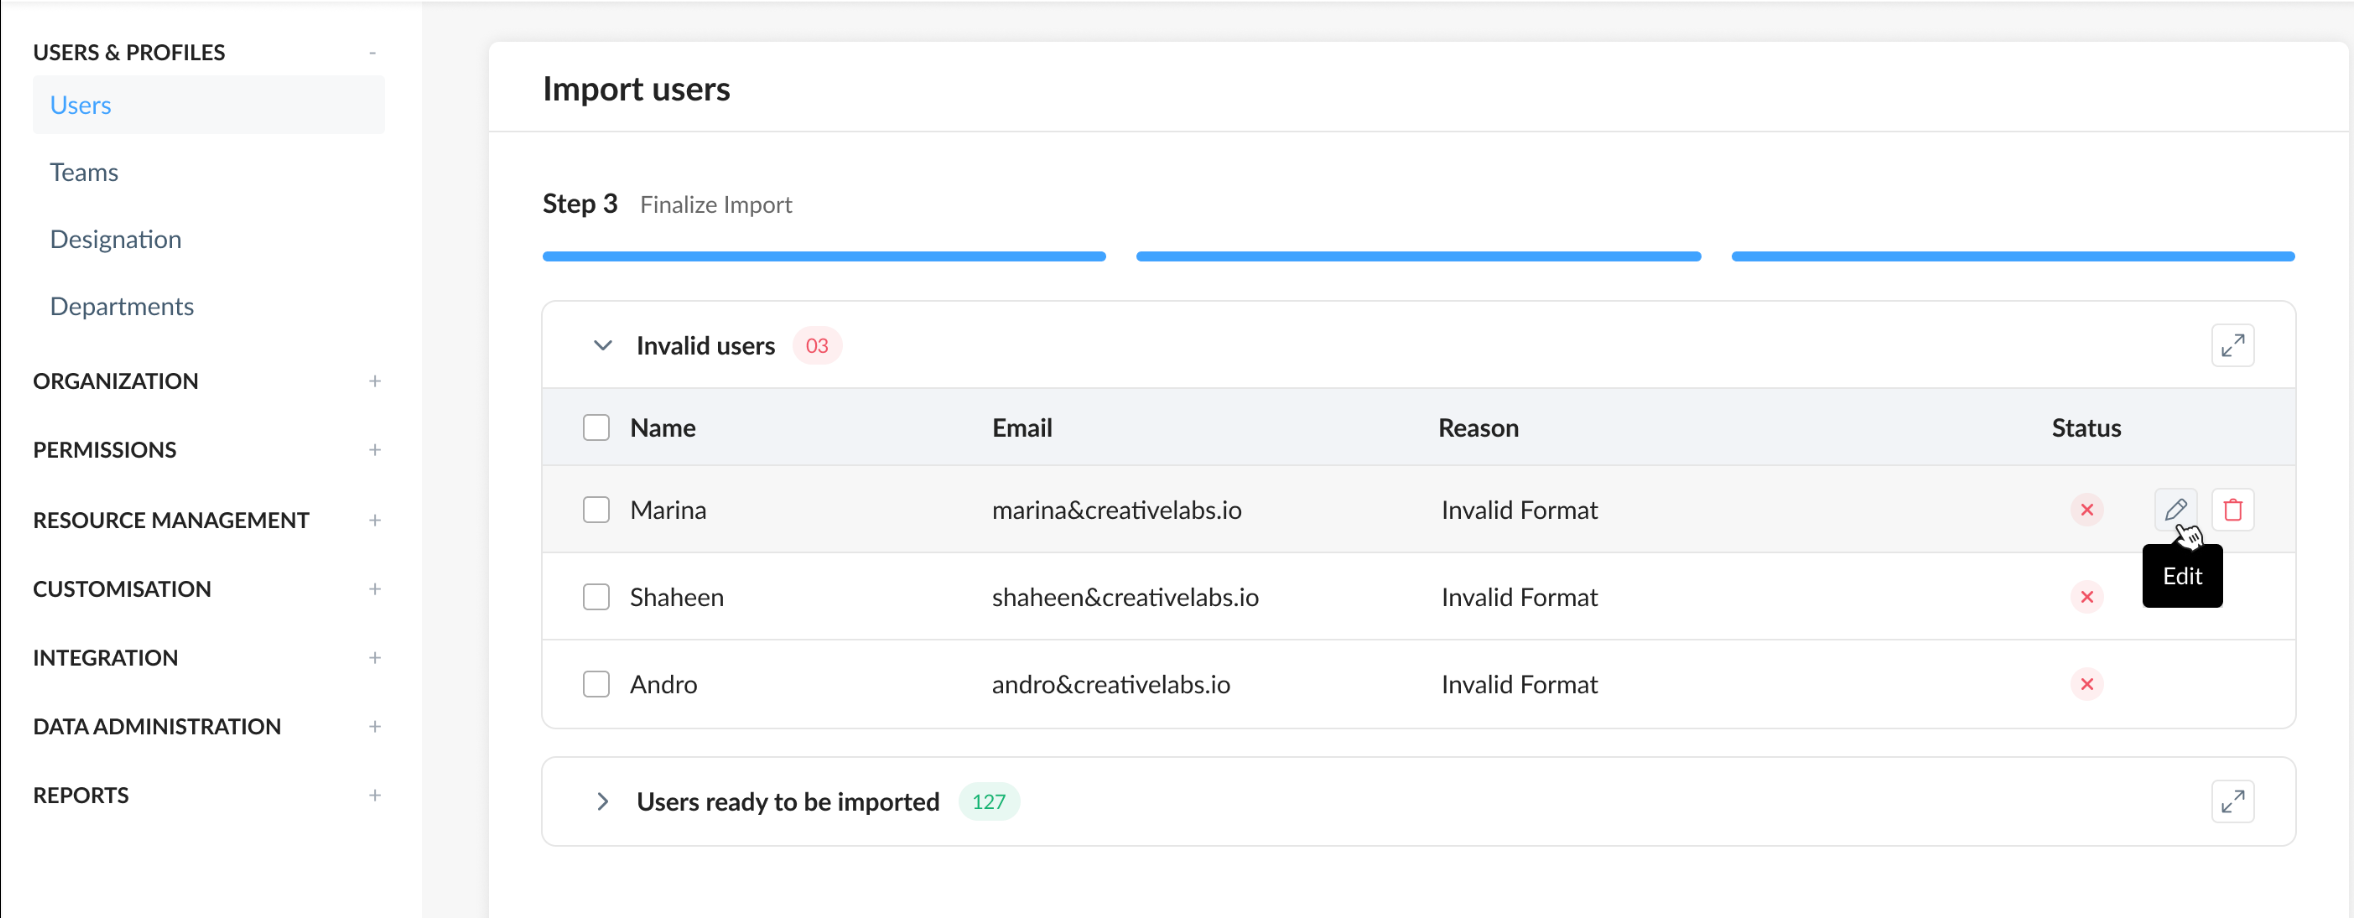Select all invalid users with header checkbox

pos(596,428)
